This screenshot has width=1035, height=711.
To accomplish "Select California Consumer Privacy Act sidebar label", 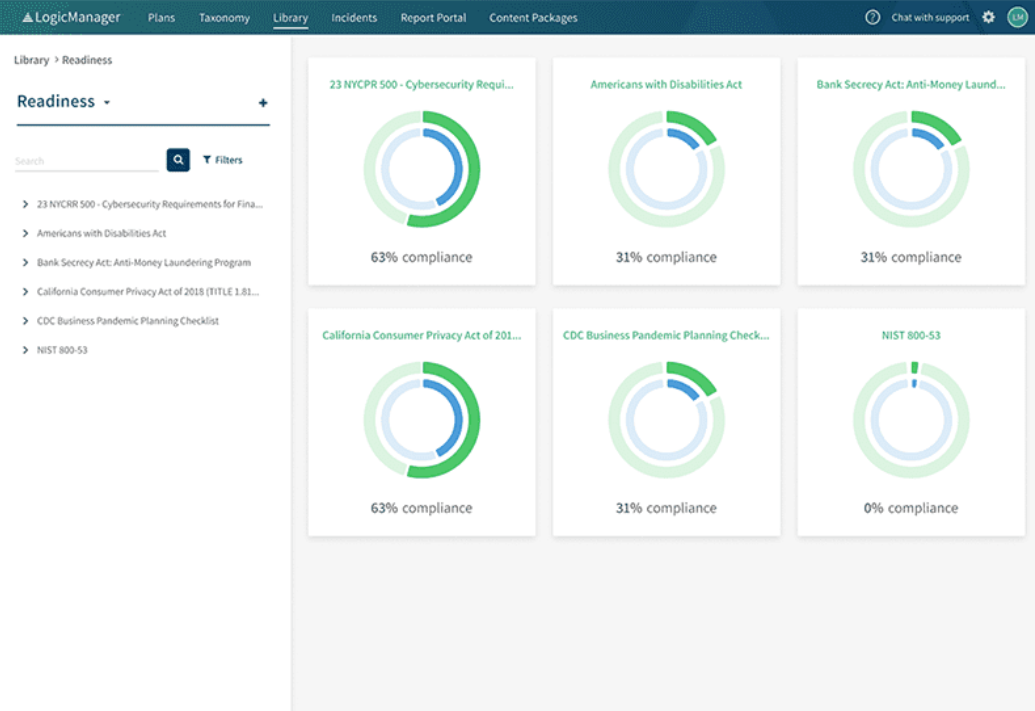I will coord(148,292).
